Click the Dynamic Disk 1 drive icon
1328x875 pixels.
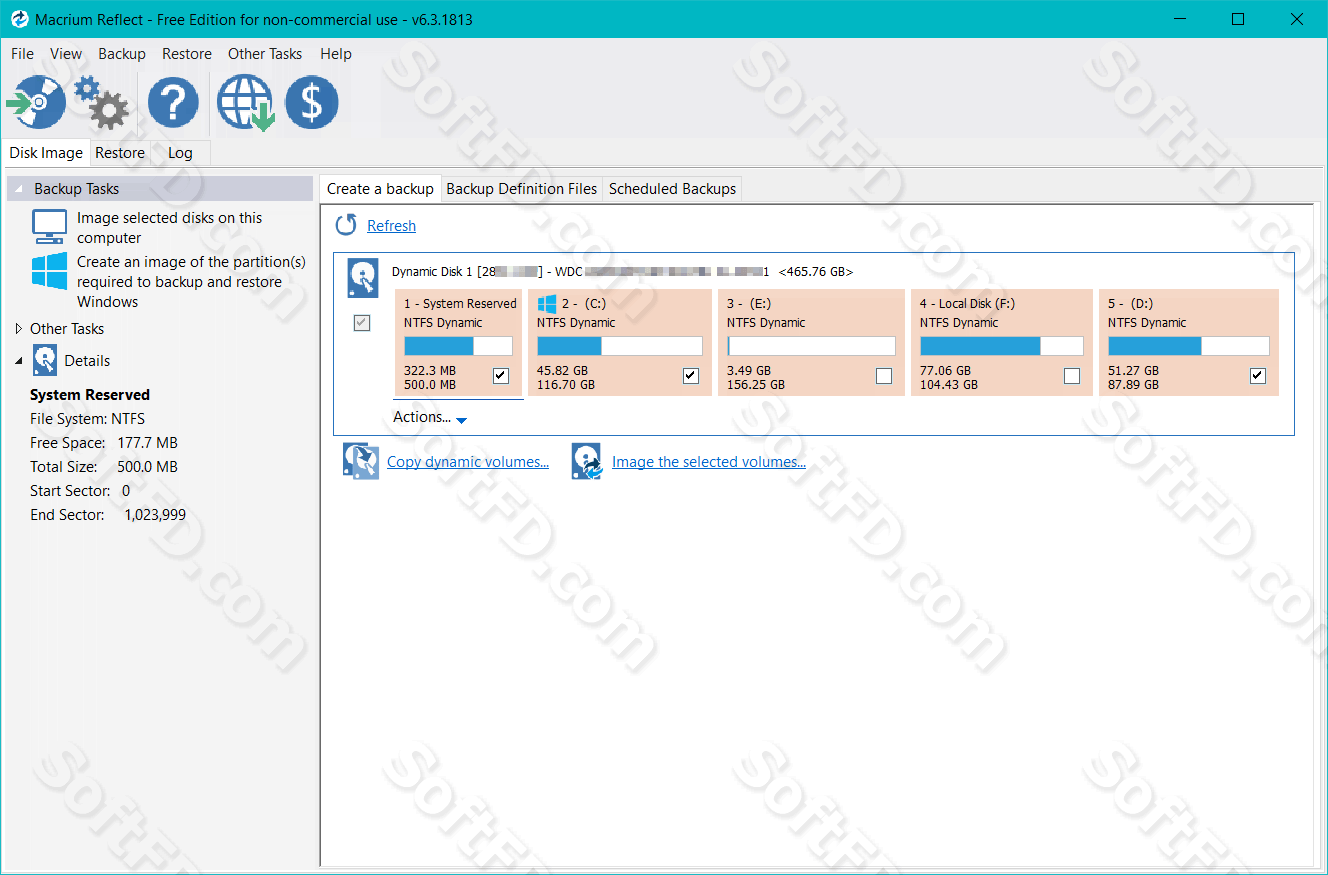(x=363, y=278)
